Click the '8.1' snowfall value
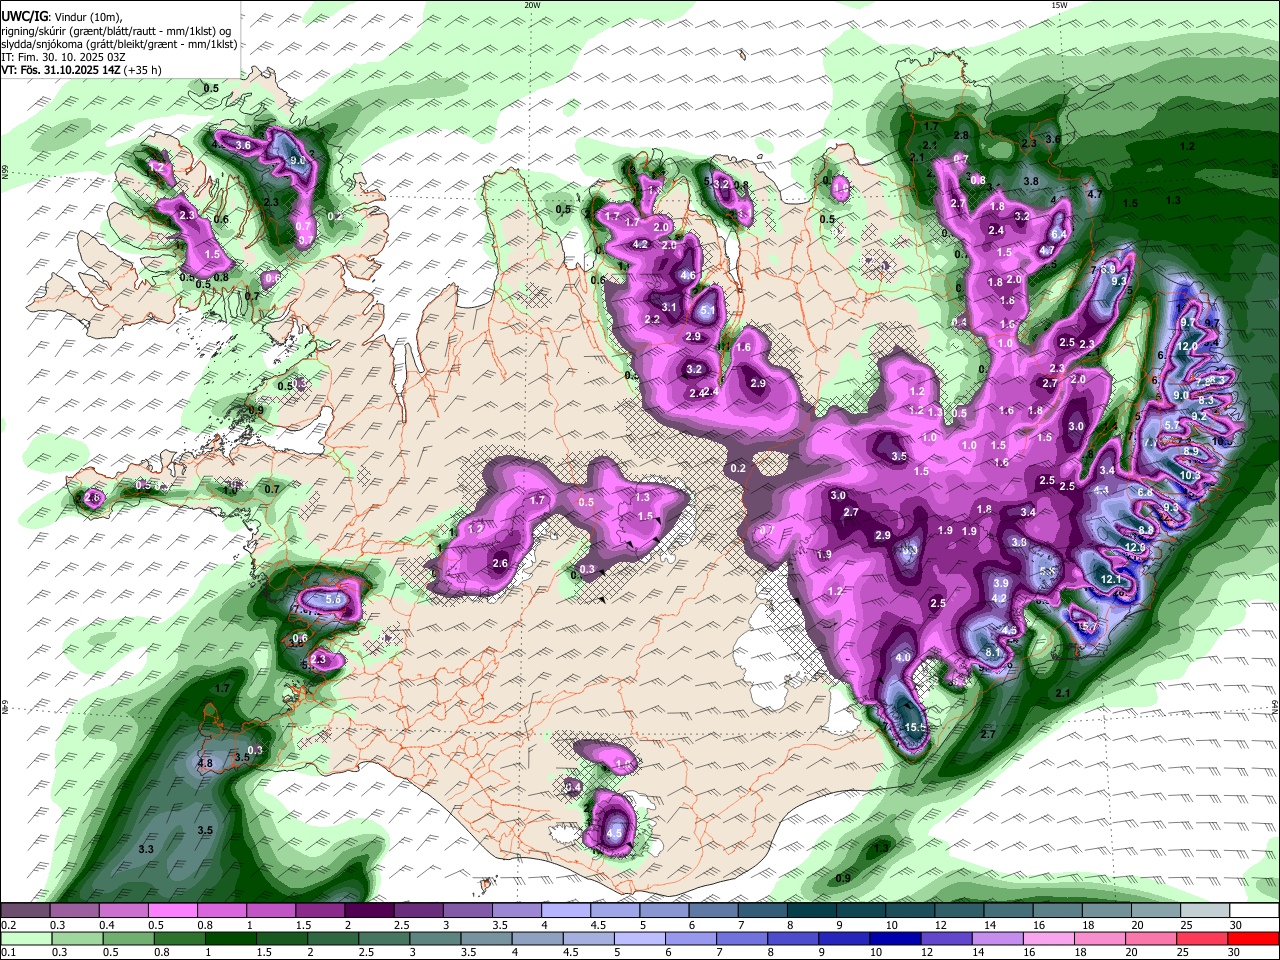The width and height of the screenshot is (1280, 960). point(993,653)
